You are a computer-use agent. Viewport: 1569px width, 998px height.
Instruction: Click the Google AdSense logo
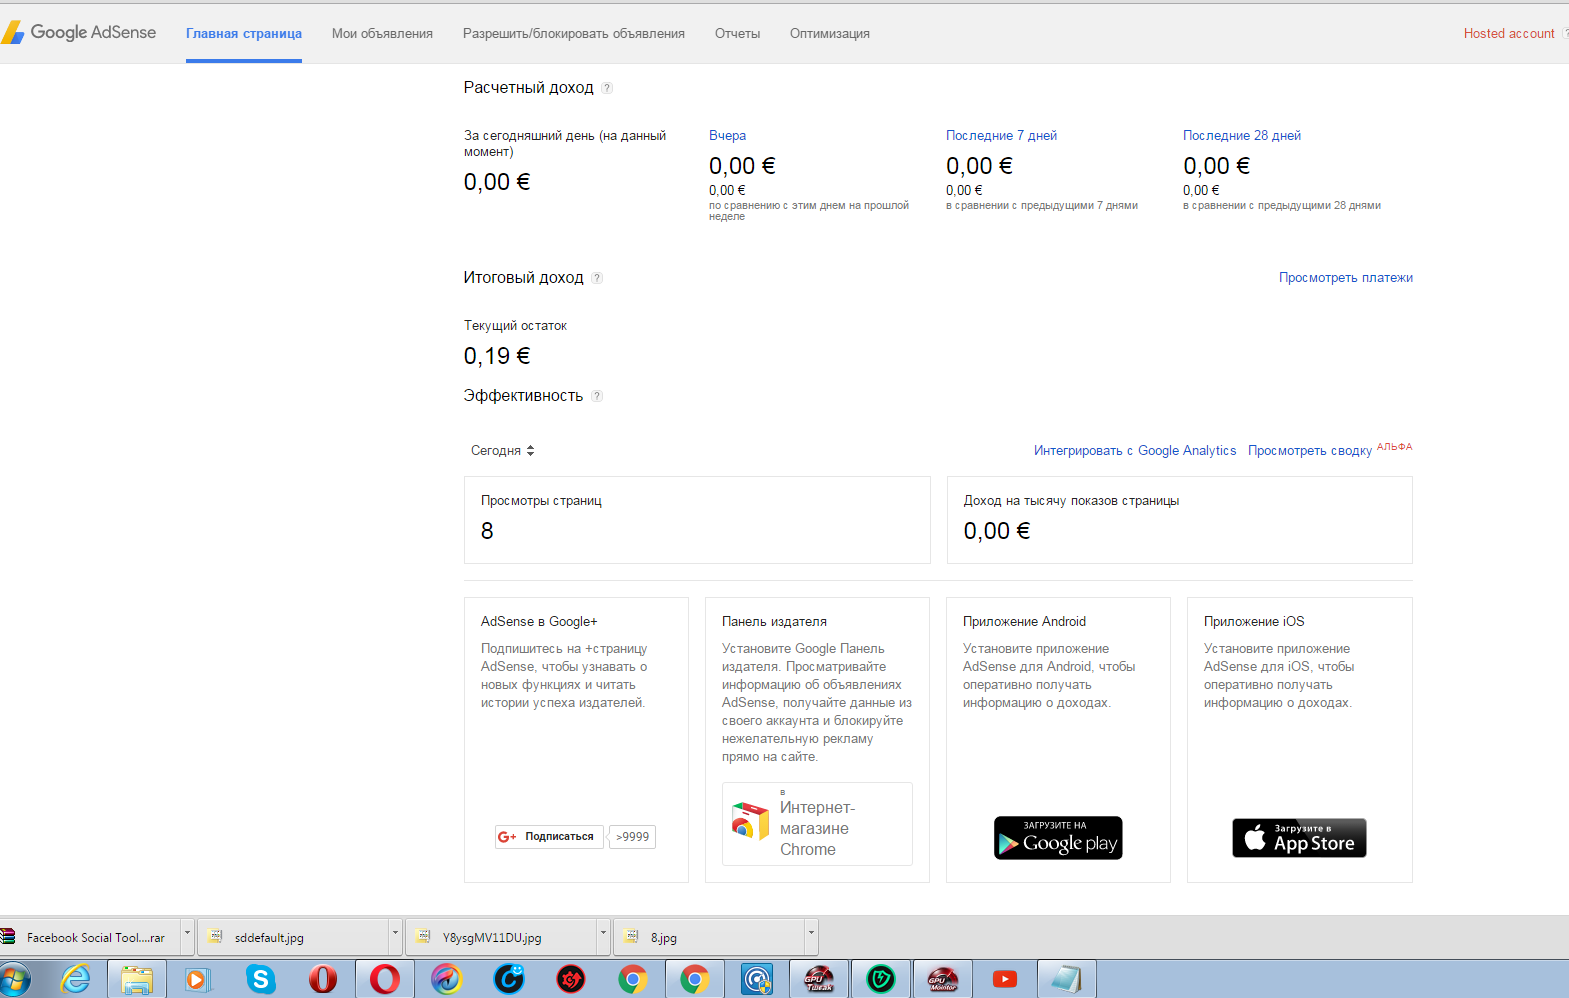[x=80, y=32]
